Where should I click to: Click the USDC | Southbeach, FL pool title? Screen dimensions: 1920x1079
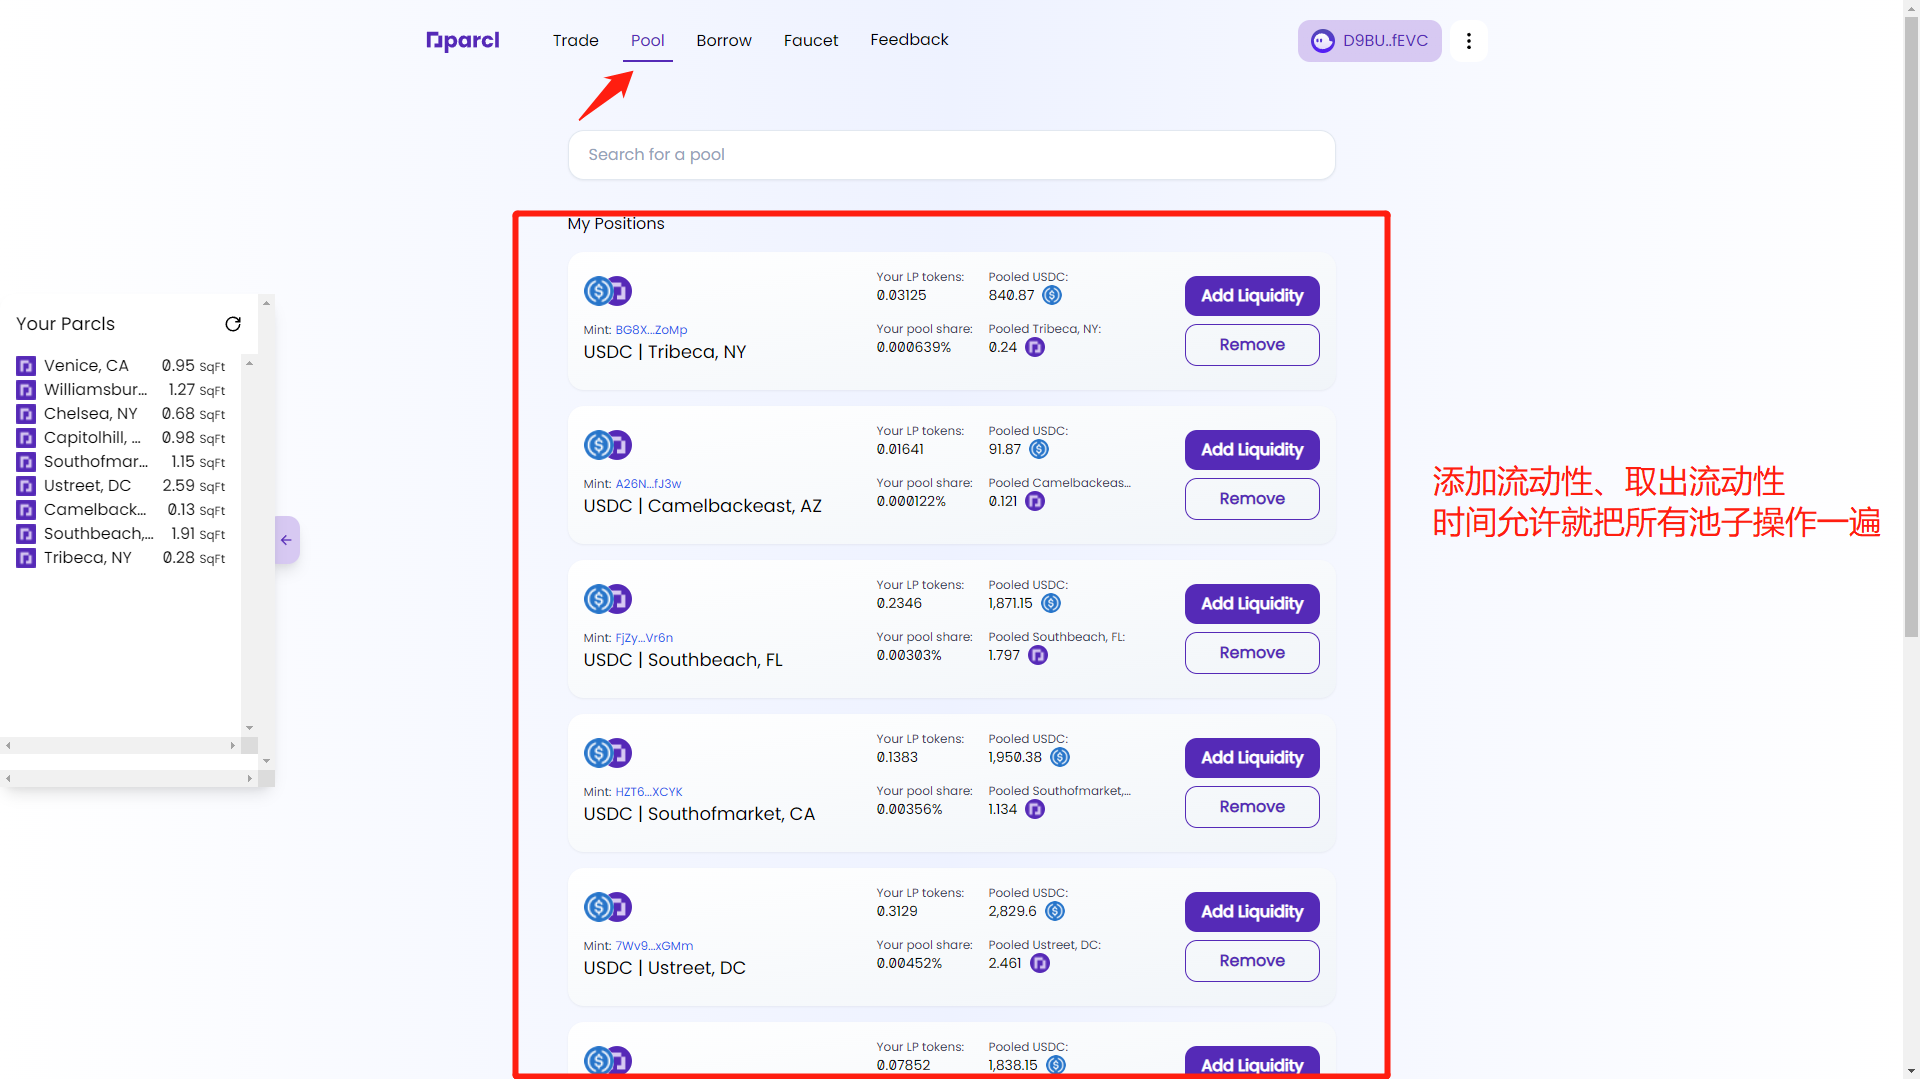point(683,660)
